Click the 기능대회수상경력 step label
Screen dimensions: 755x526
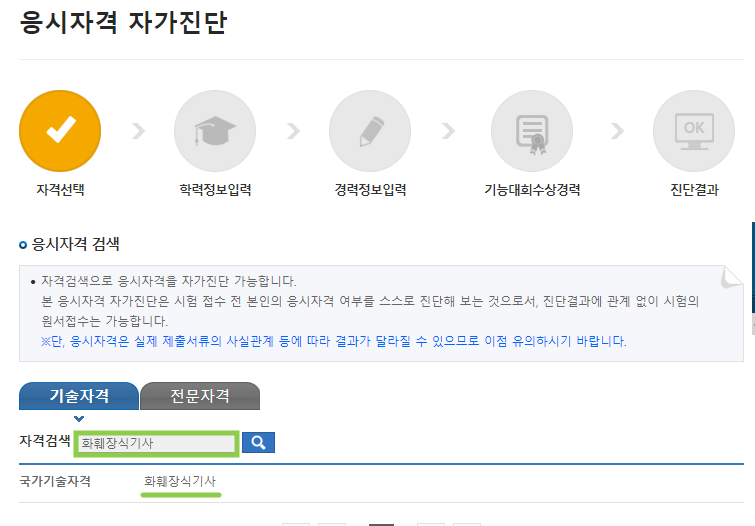[532, 189]
